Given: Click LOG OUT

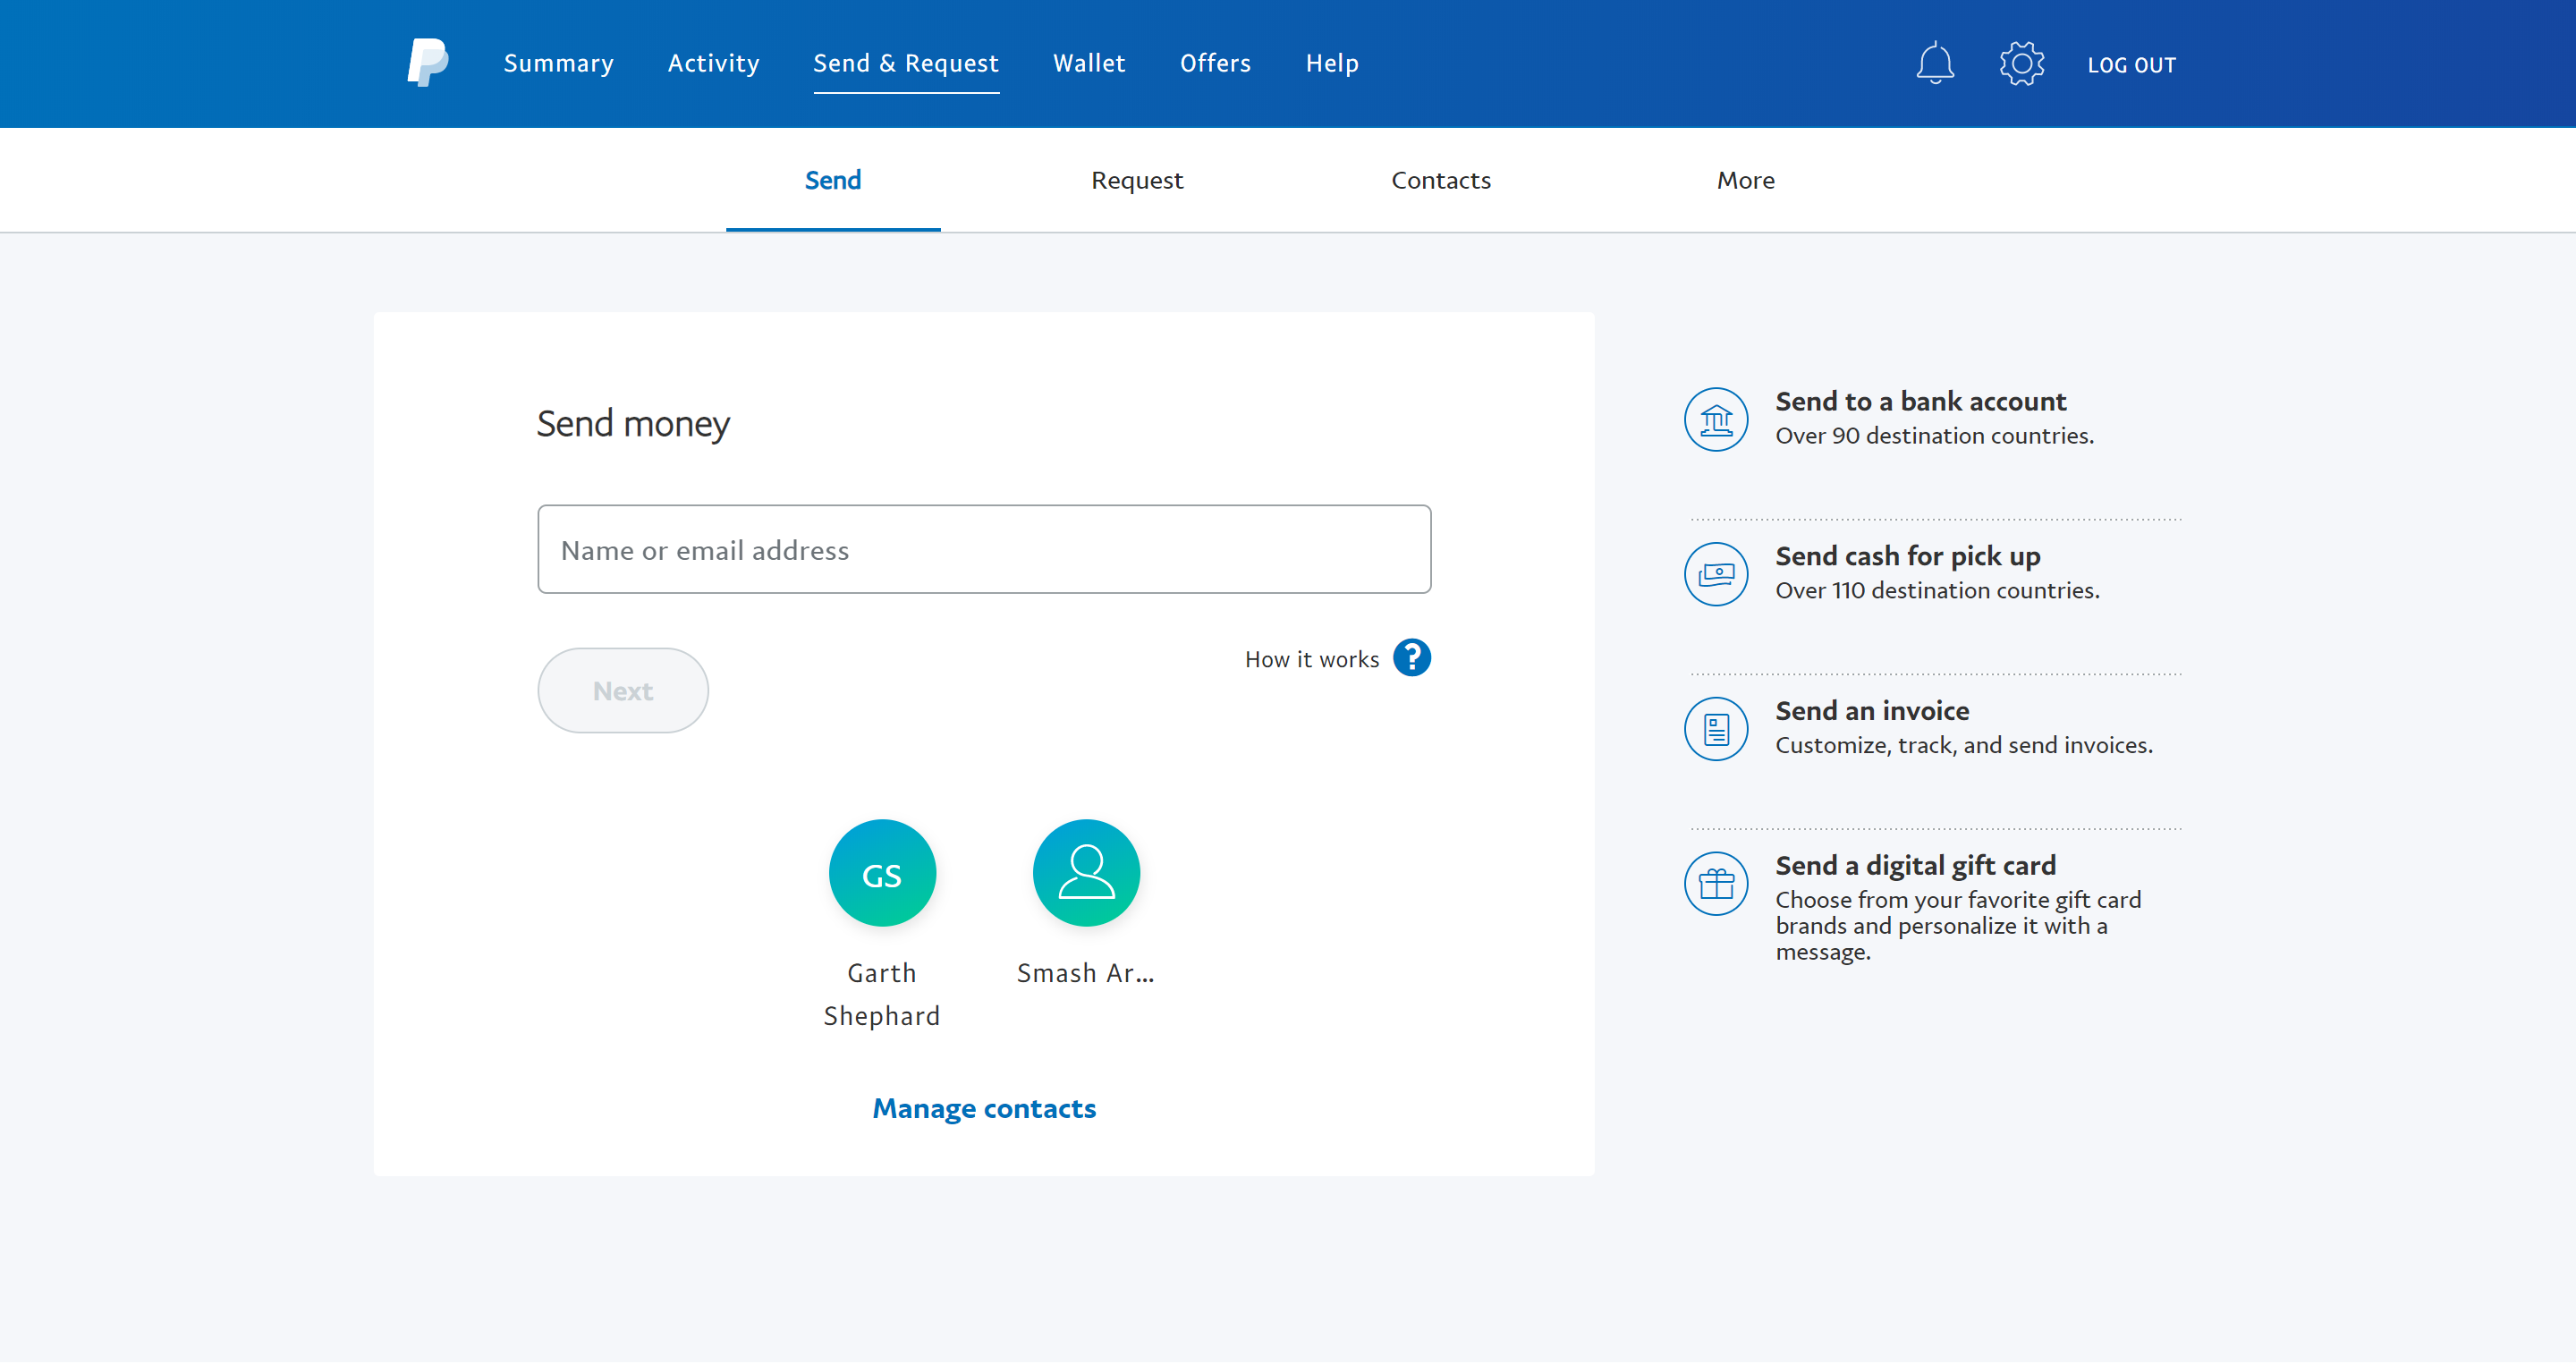Looking at the screenshot, I should (2131, 65).
